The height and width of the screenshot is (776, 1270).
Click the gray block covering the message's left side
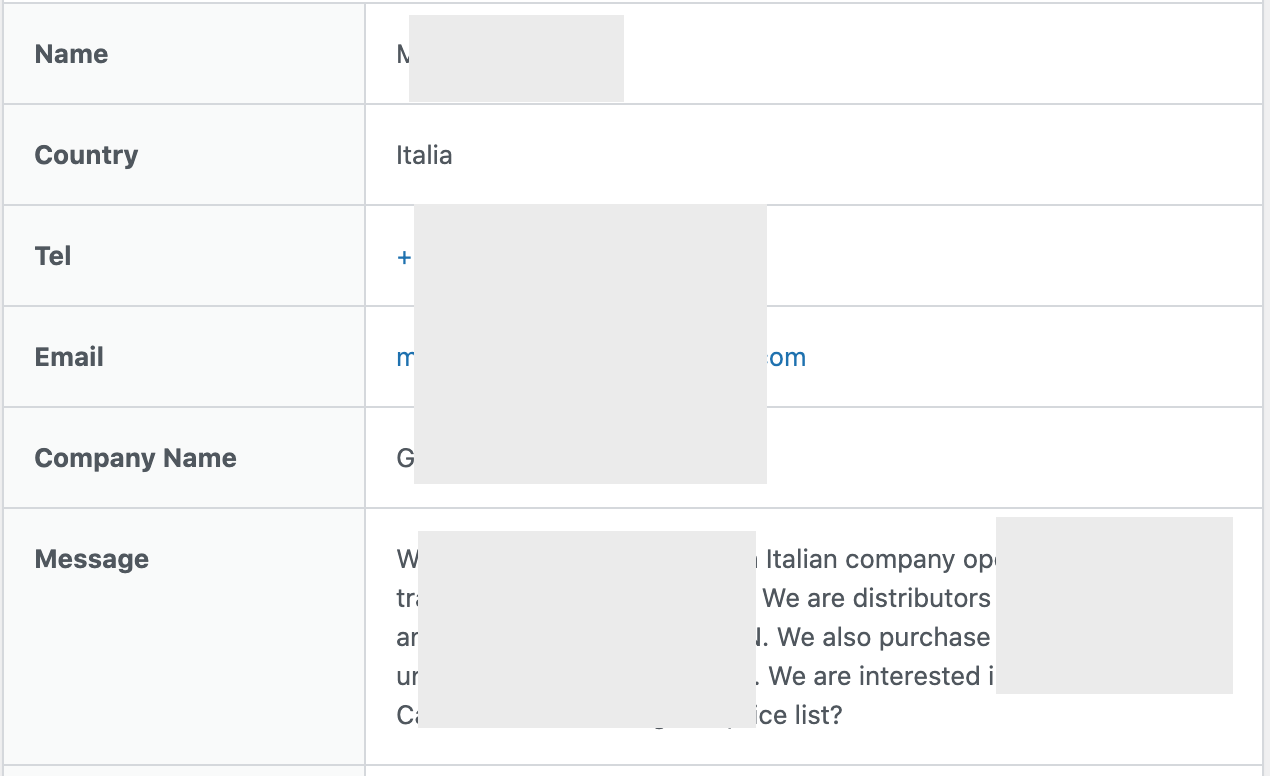(x=586, y=629)
